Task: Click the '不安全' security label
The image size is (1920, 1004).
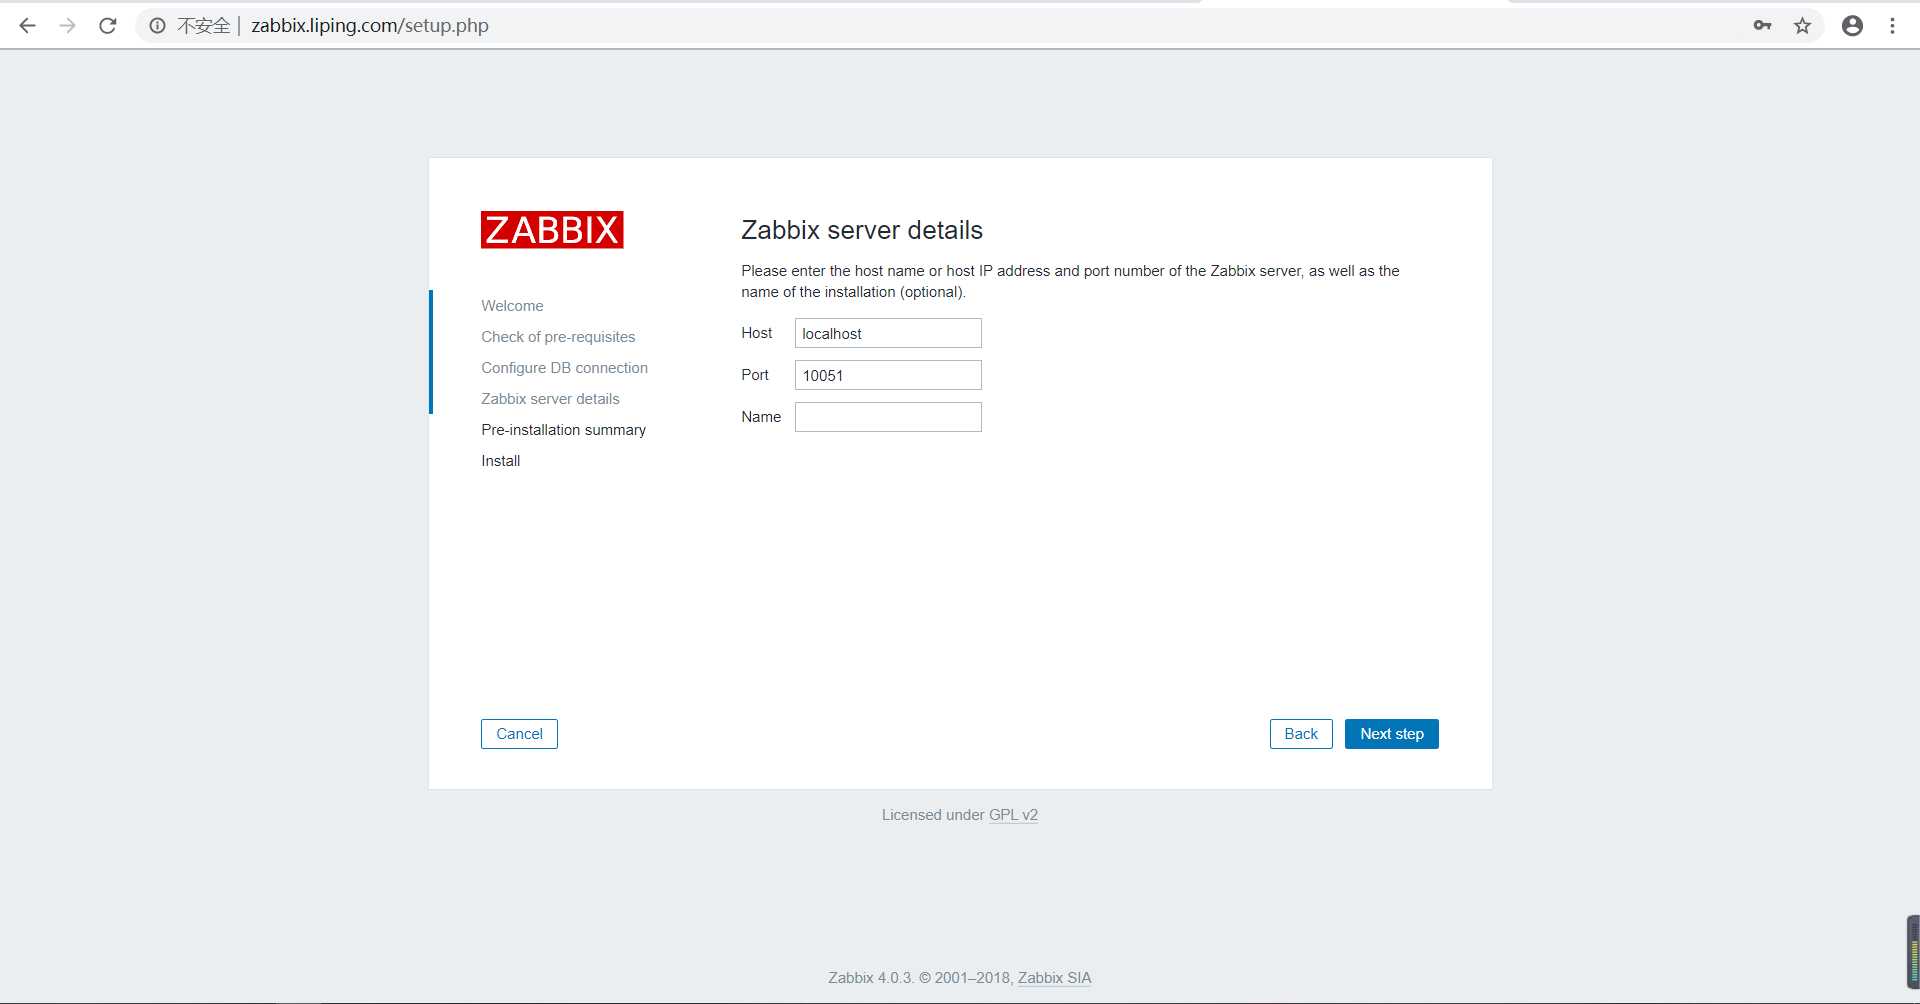Action: 204,26
